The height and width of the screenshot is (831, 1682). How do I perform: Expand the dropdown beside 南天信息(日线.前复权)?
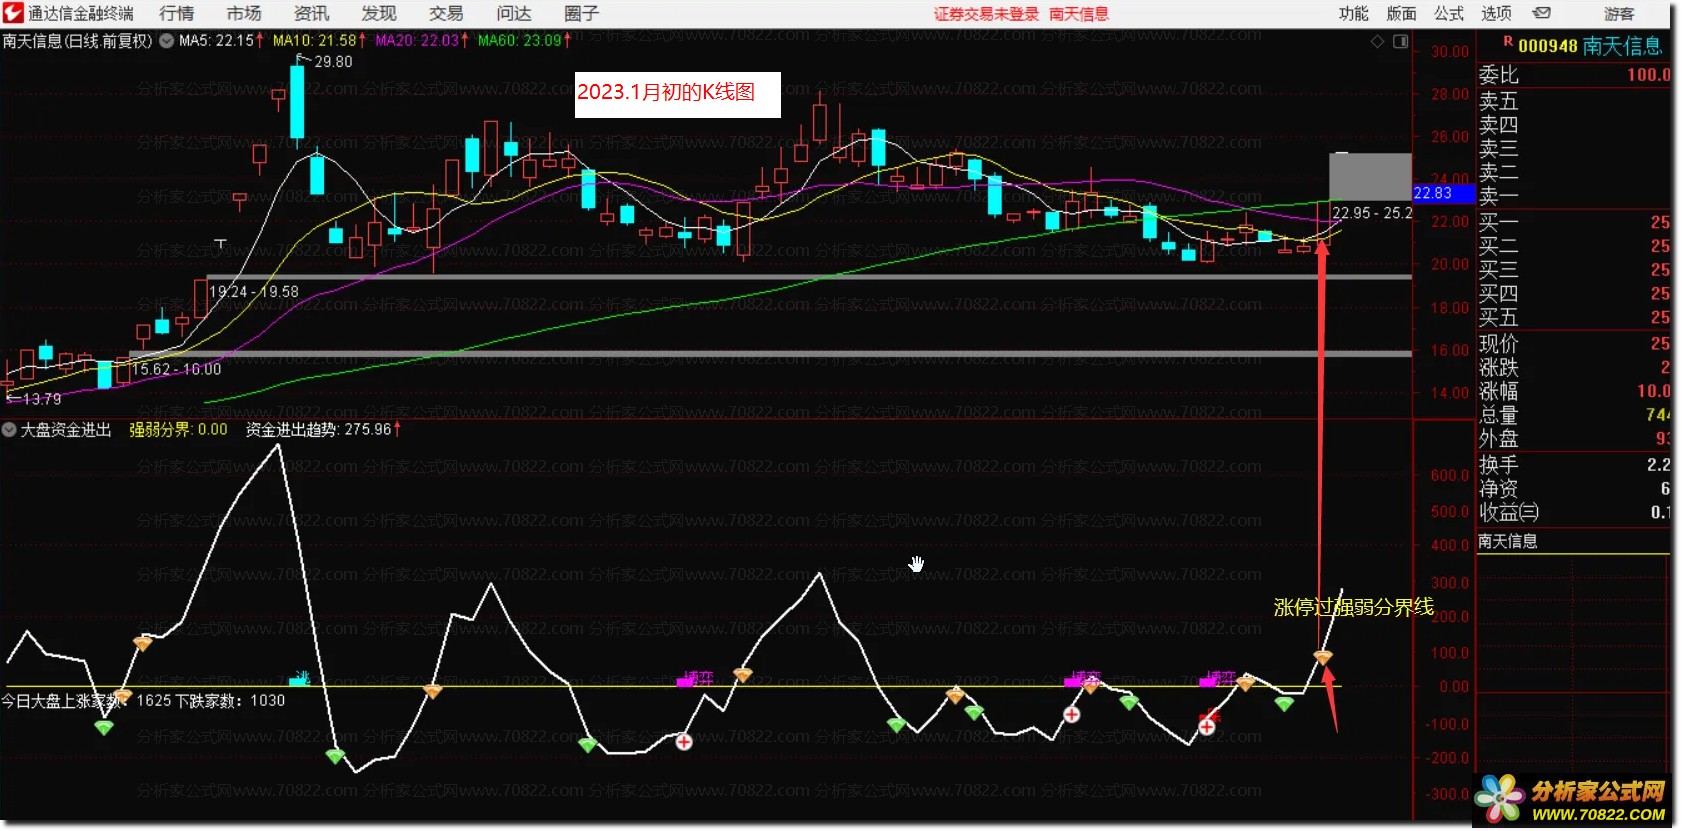(x=166, y=41)
